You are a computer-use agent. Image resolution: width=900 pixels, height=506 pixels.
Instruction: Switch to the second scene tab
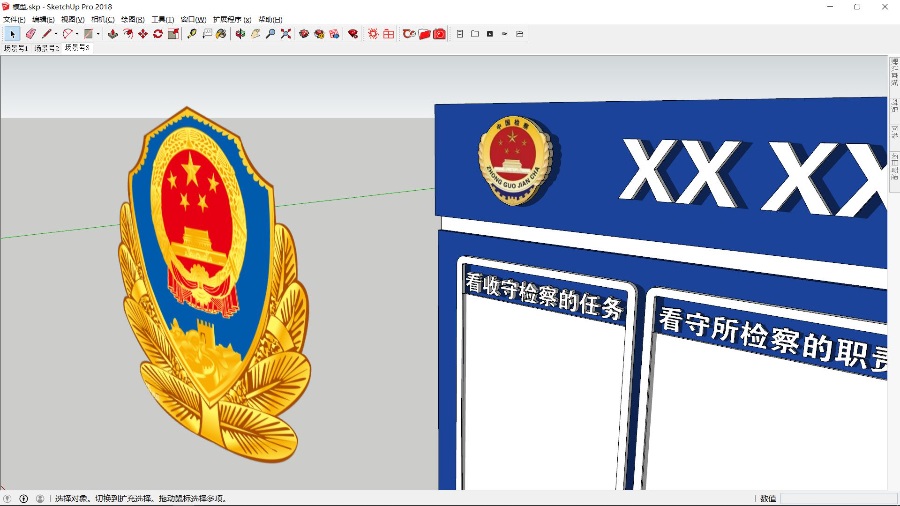(x=46, y=48)
